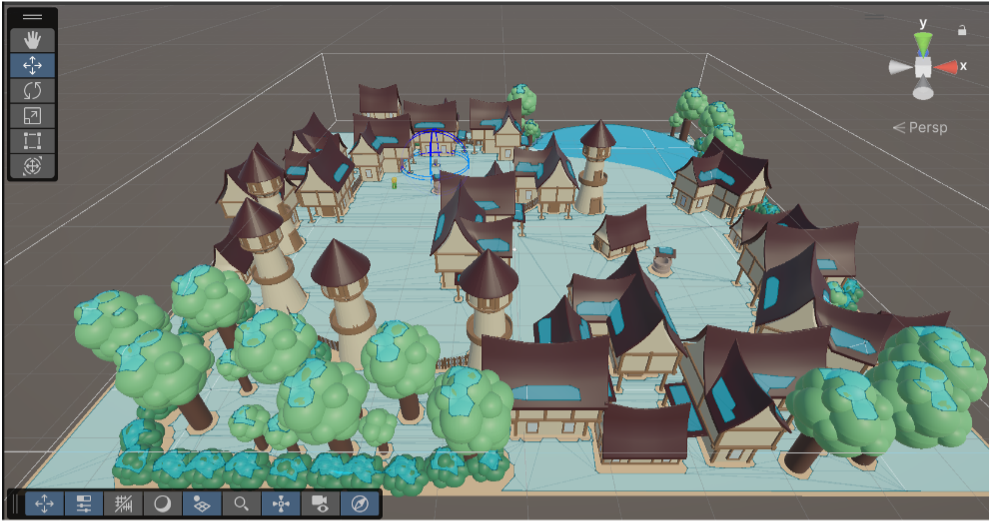Click the Persp projection label

(921, 128)
